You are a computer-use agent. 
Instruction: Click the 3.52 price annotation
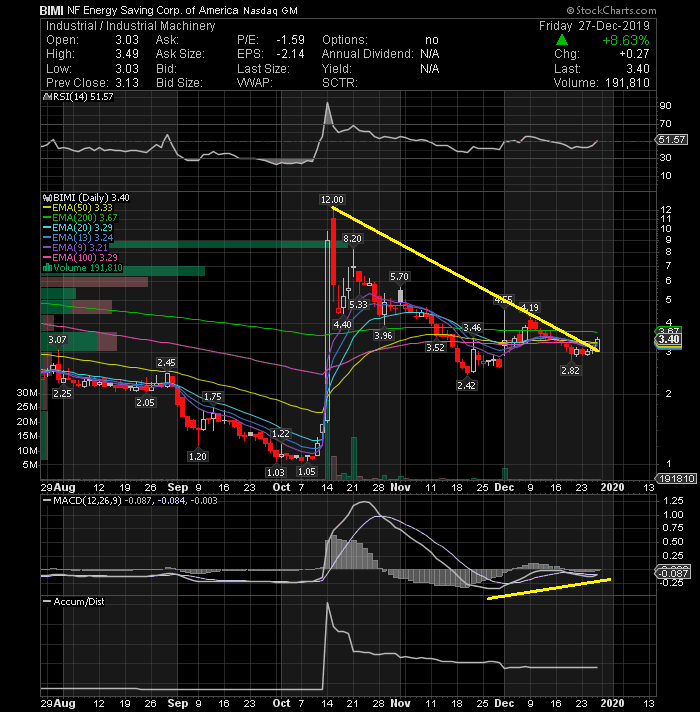pyautogui.click(x=435, y=347)
